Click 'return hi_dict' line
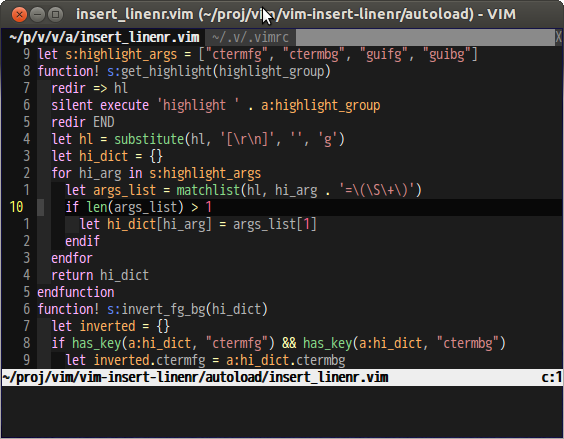564x439 pixels. [x=100, y=275]
